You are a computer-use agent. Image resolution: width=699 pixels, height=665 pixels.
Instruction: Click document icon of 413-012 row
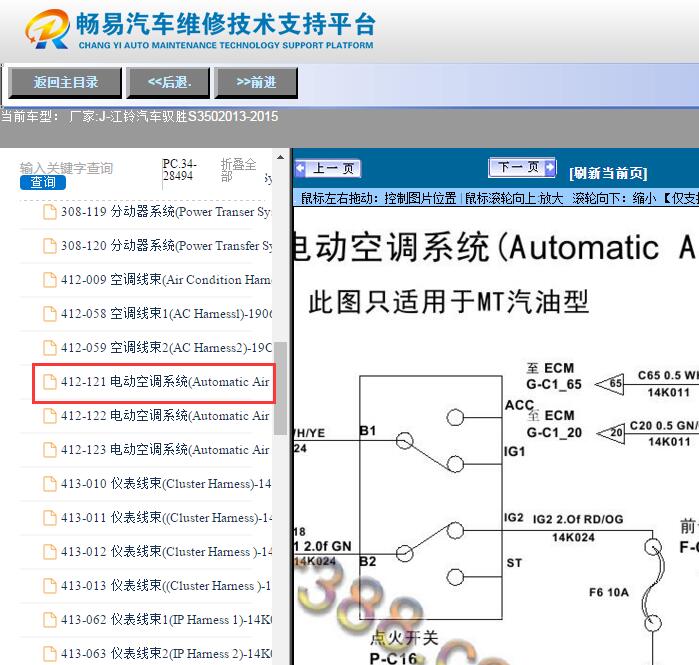click(x=49, y=551)
